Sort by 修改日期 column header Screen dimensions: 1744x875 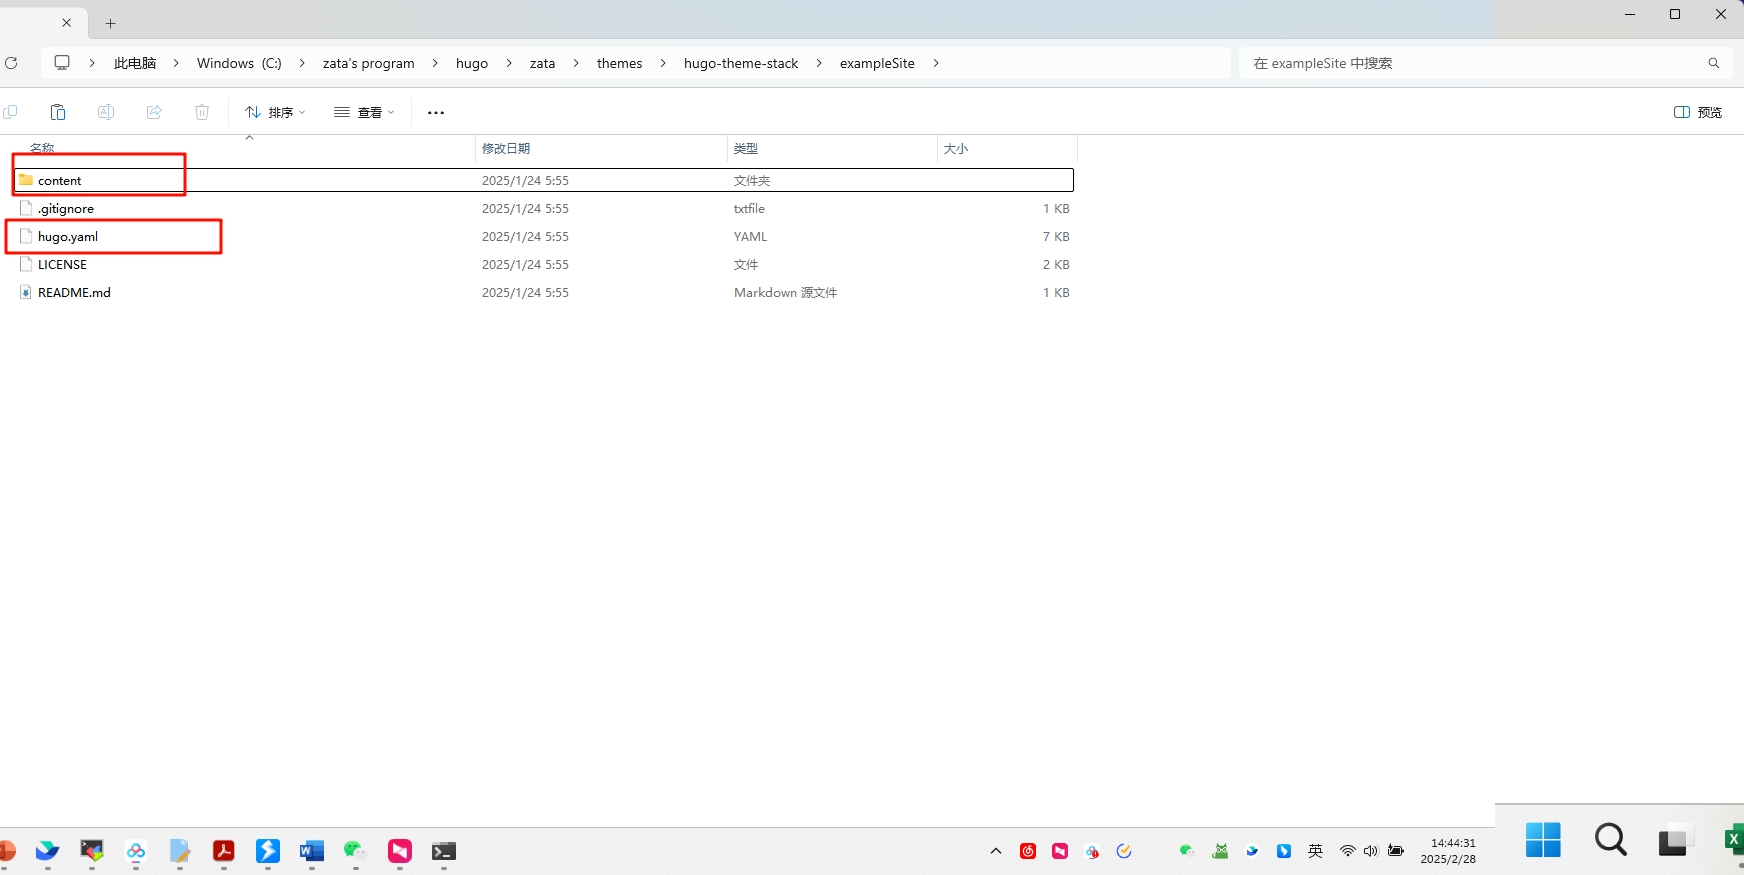coord(506,148)
